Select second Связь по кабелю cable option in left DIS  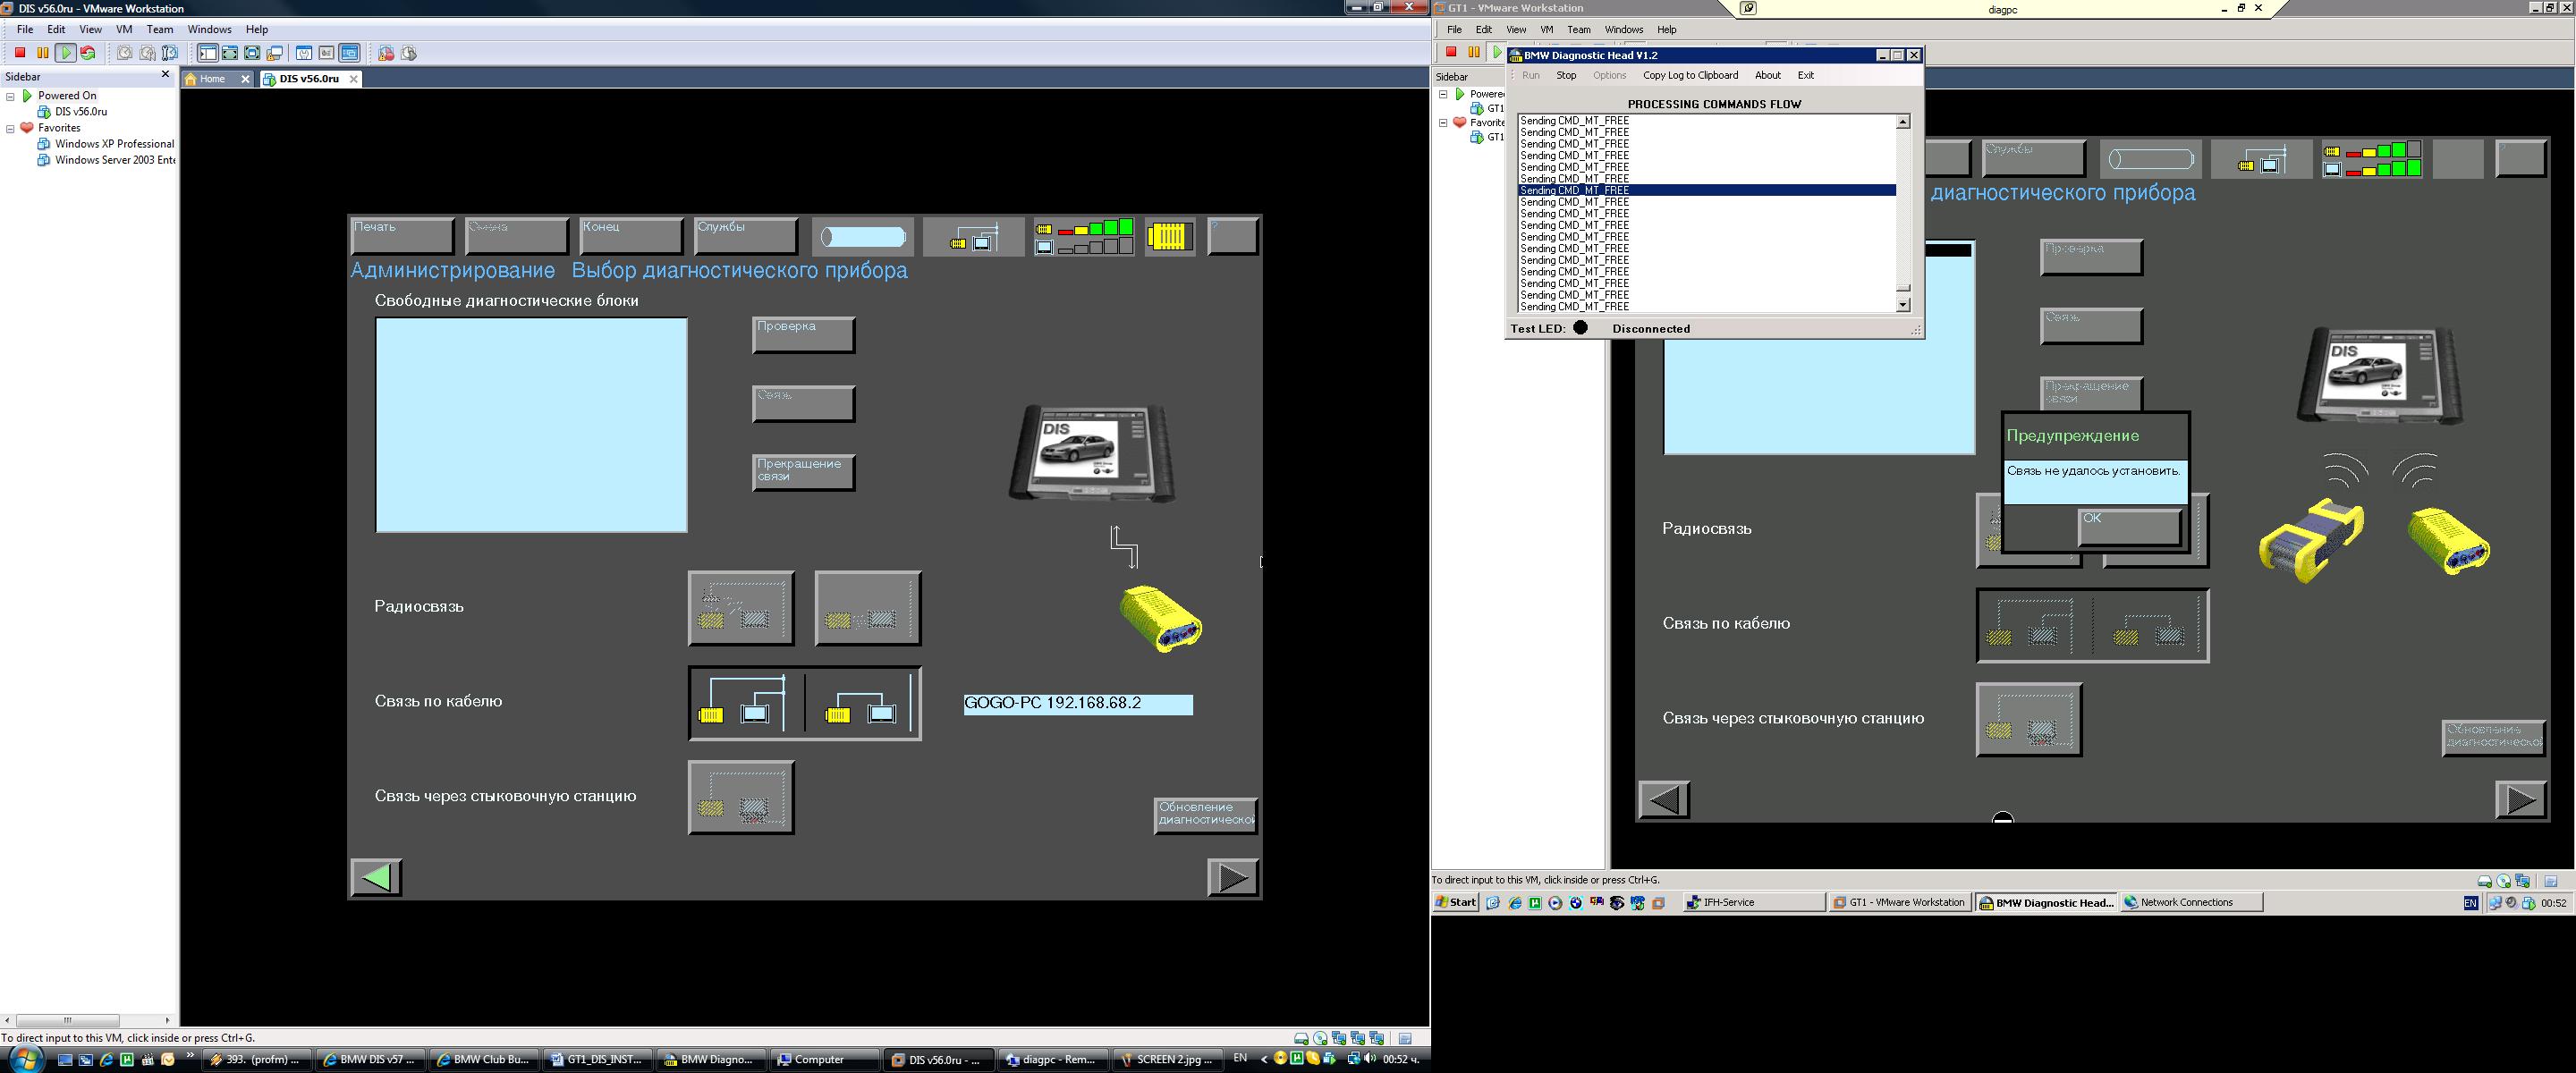pyautogui.click(x=862, y=704)
